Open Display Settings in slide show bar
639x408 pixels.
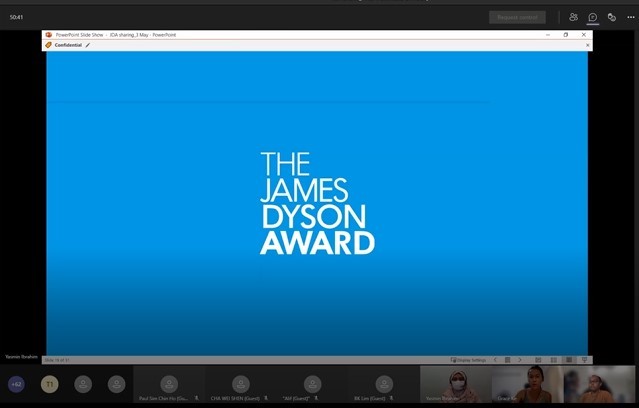[468, 360]
